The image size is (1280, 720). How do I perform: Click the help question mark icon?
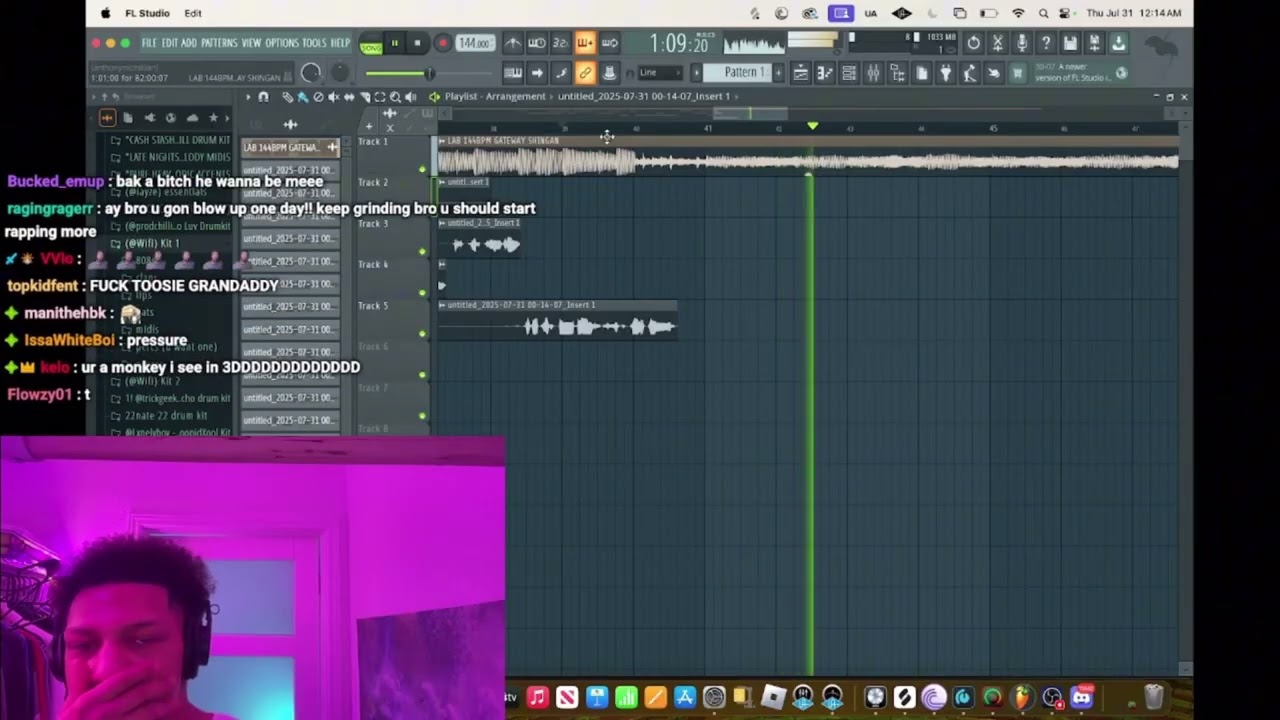[1045, 43]
